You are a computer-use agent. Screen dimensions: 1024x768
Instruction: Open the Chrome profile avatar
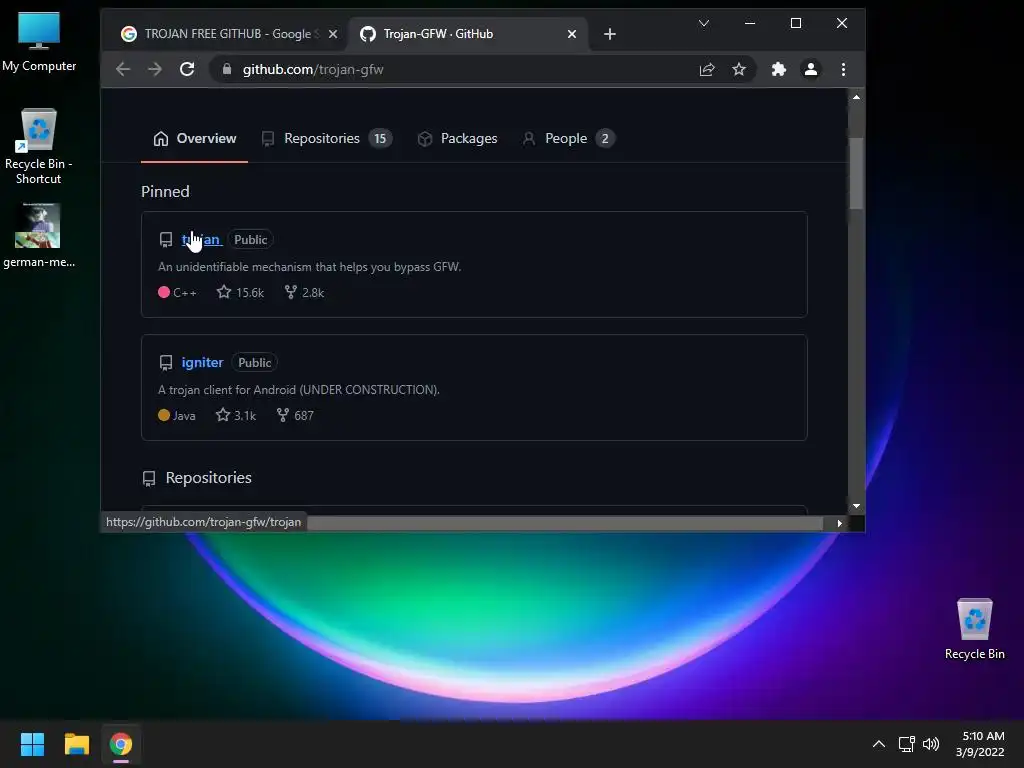(x=810, y=69)
